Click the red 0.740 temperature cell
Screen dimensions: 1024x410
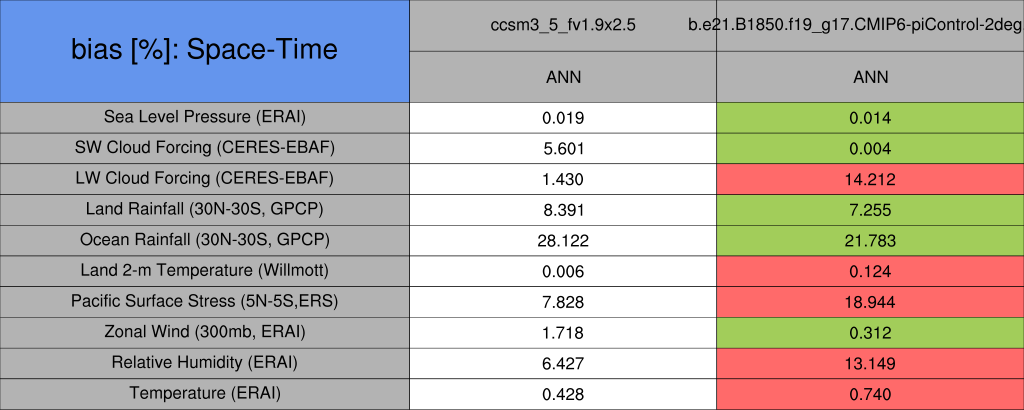[869, 394]
